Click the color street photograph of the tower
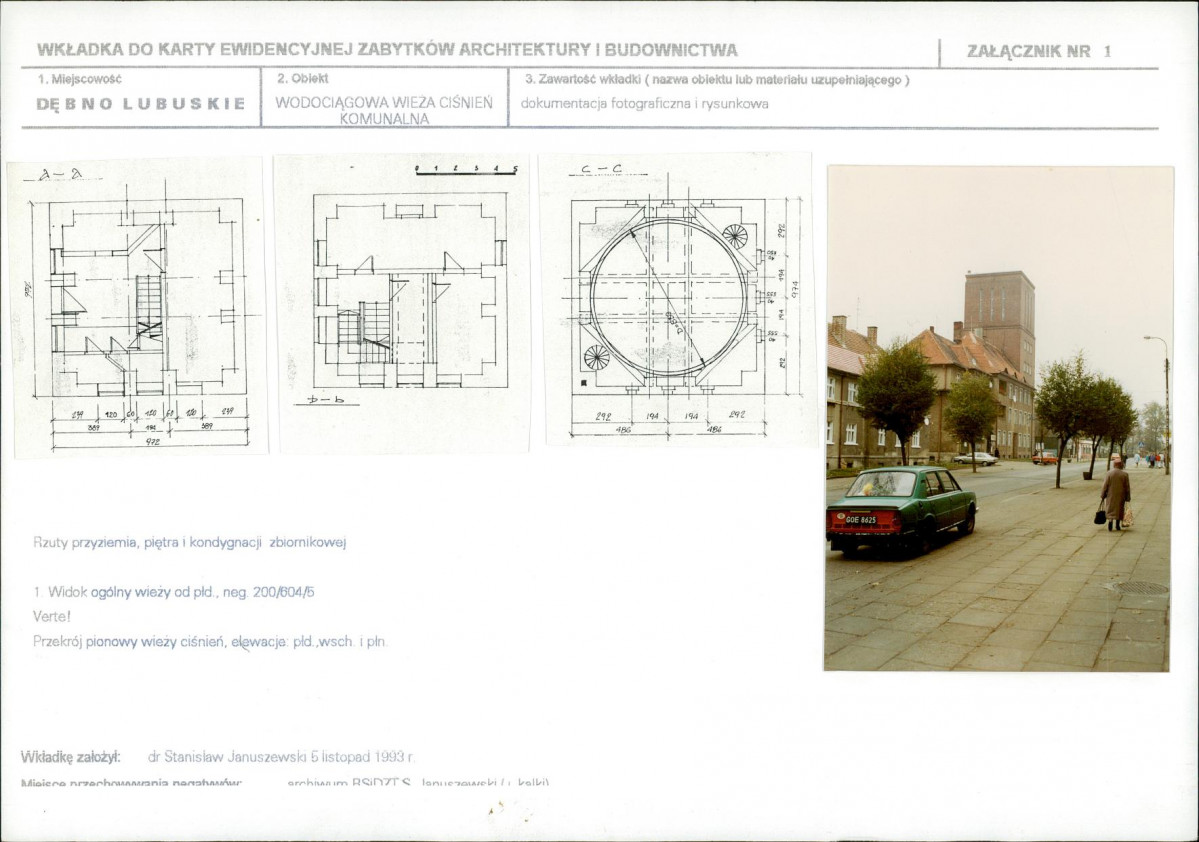1199x842 pixels. [x=998, y=417]
